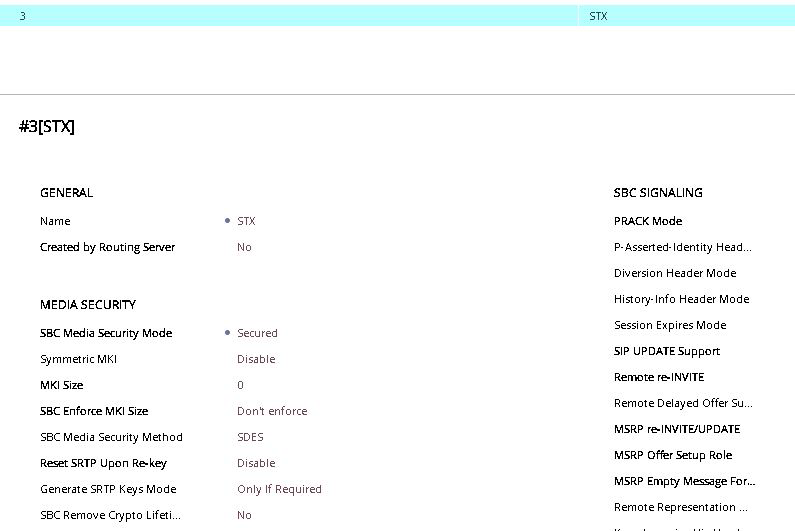Image resolution: width=795 pixels, height=531 pixels.
Task: Click the No value for Created by Routing Server
Action: pyautogui.click(x=244, y=247)
